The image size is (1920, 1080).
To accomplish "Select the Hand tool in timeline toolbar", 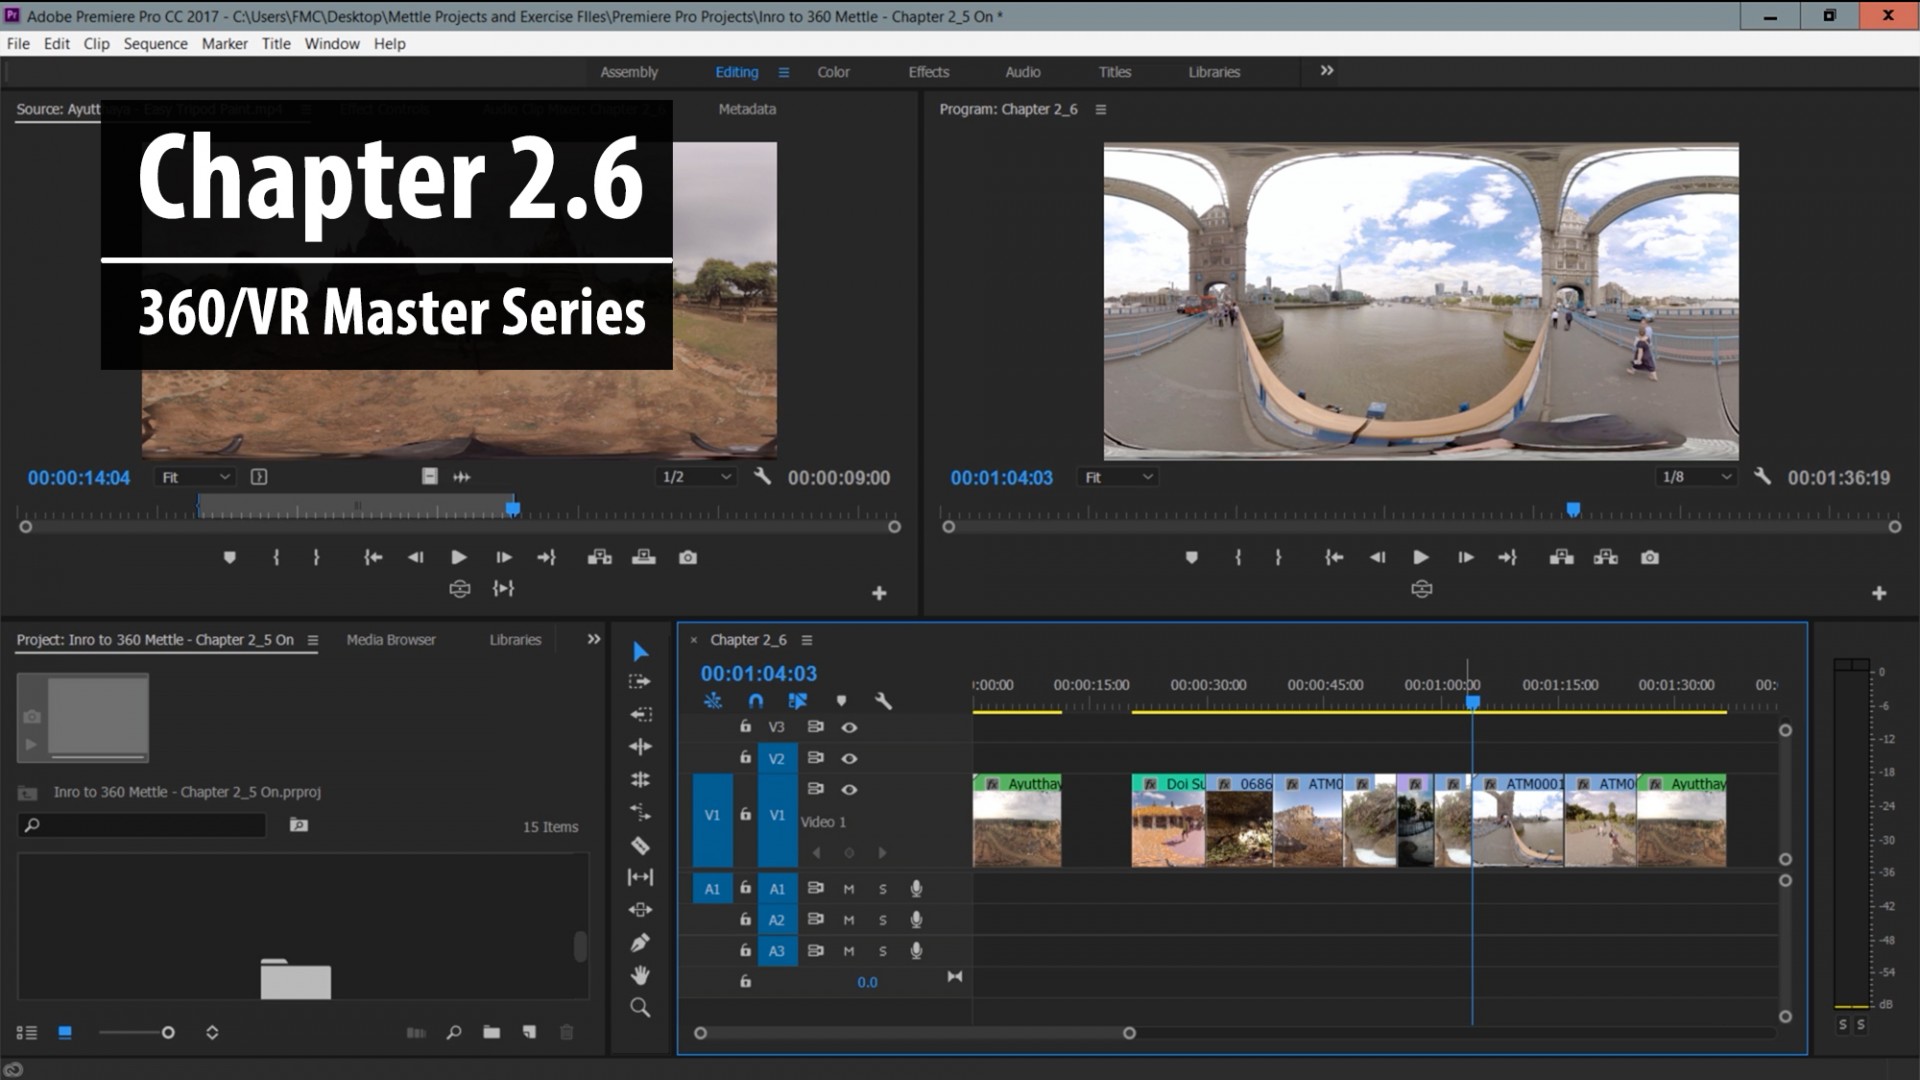I will (641, 975).
